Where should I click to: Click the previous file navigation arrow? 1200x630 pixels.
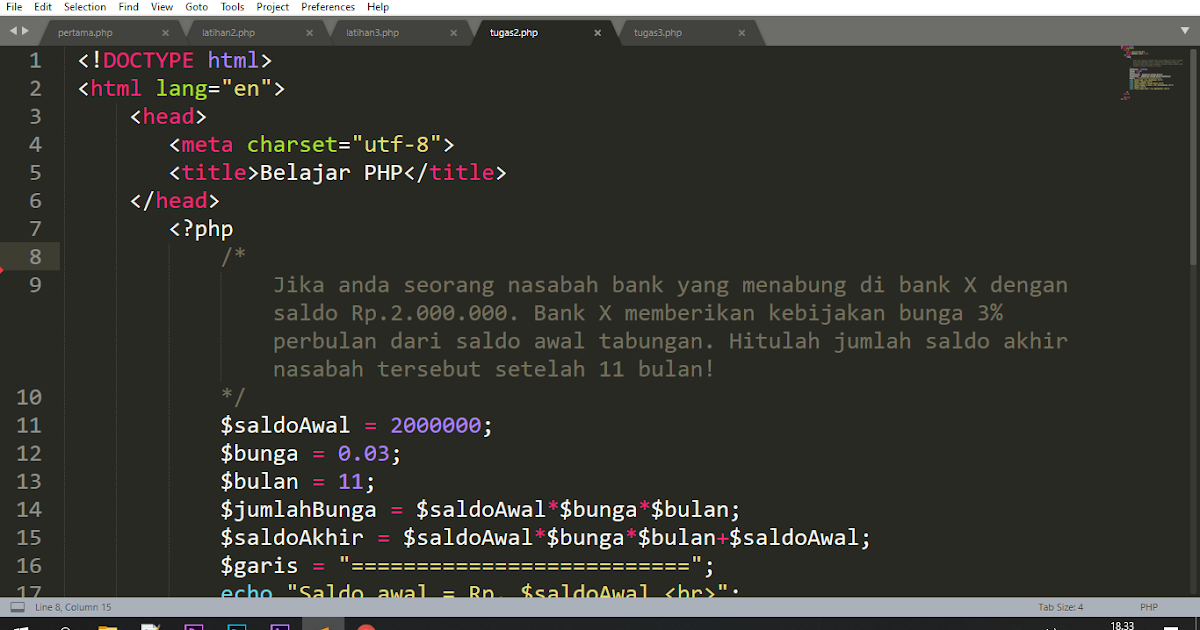tap(13, 30)
